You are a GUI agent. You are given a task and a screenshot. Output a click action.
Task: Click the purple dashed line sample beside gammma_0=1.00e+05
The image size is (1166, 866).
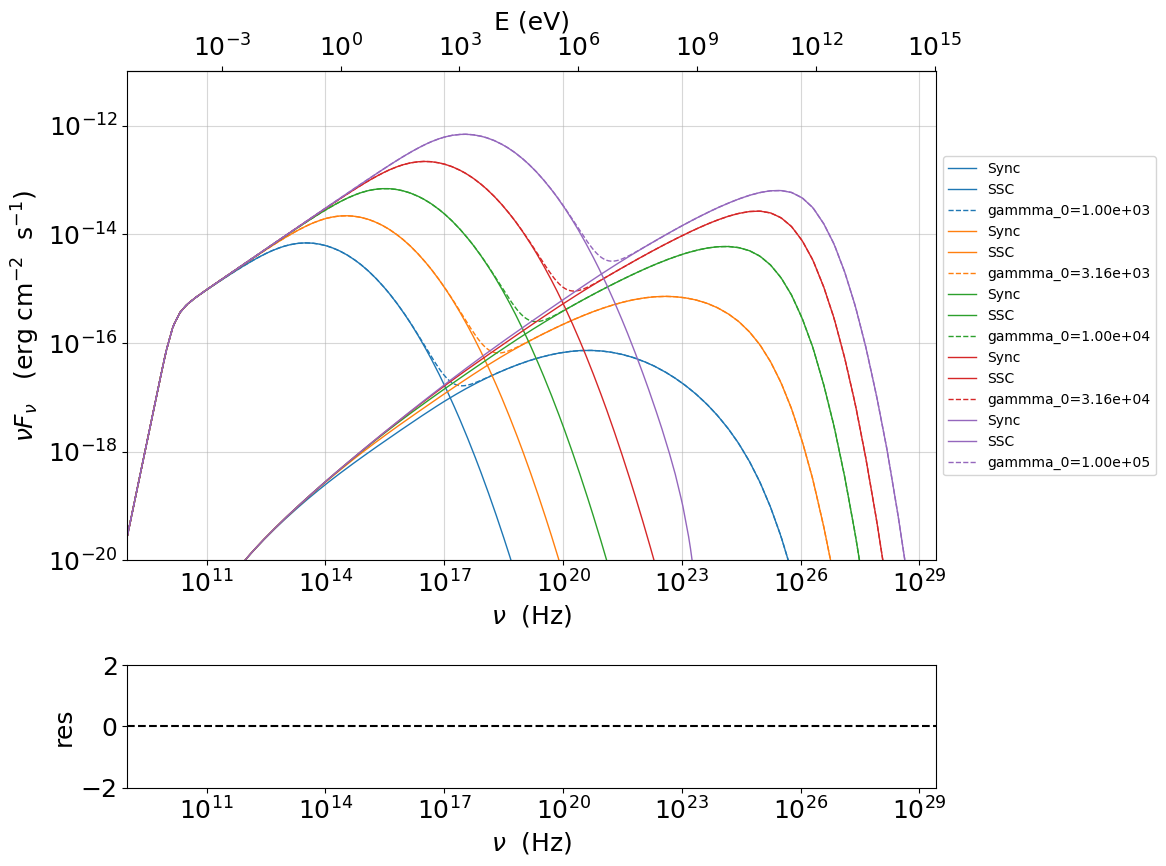tap(962, 463)
